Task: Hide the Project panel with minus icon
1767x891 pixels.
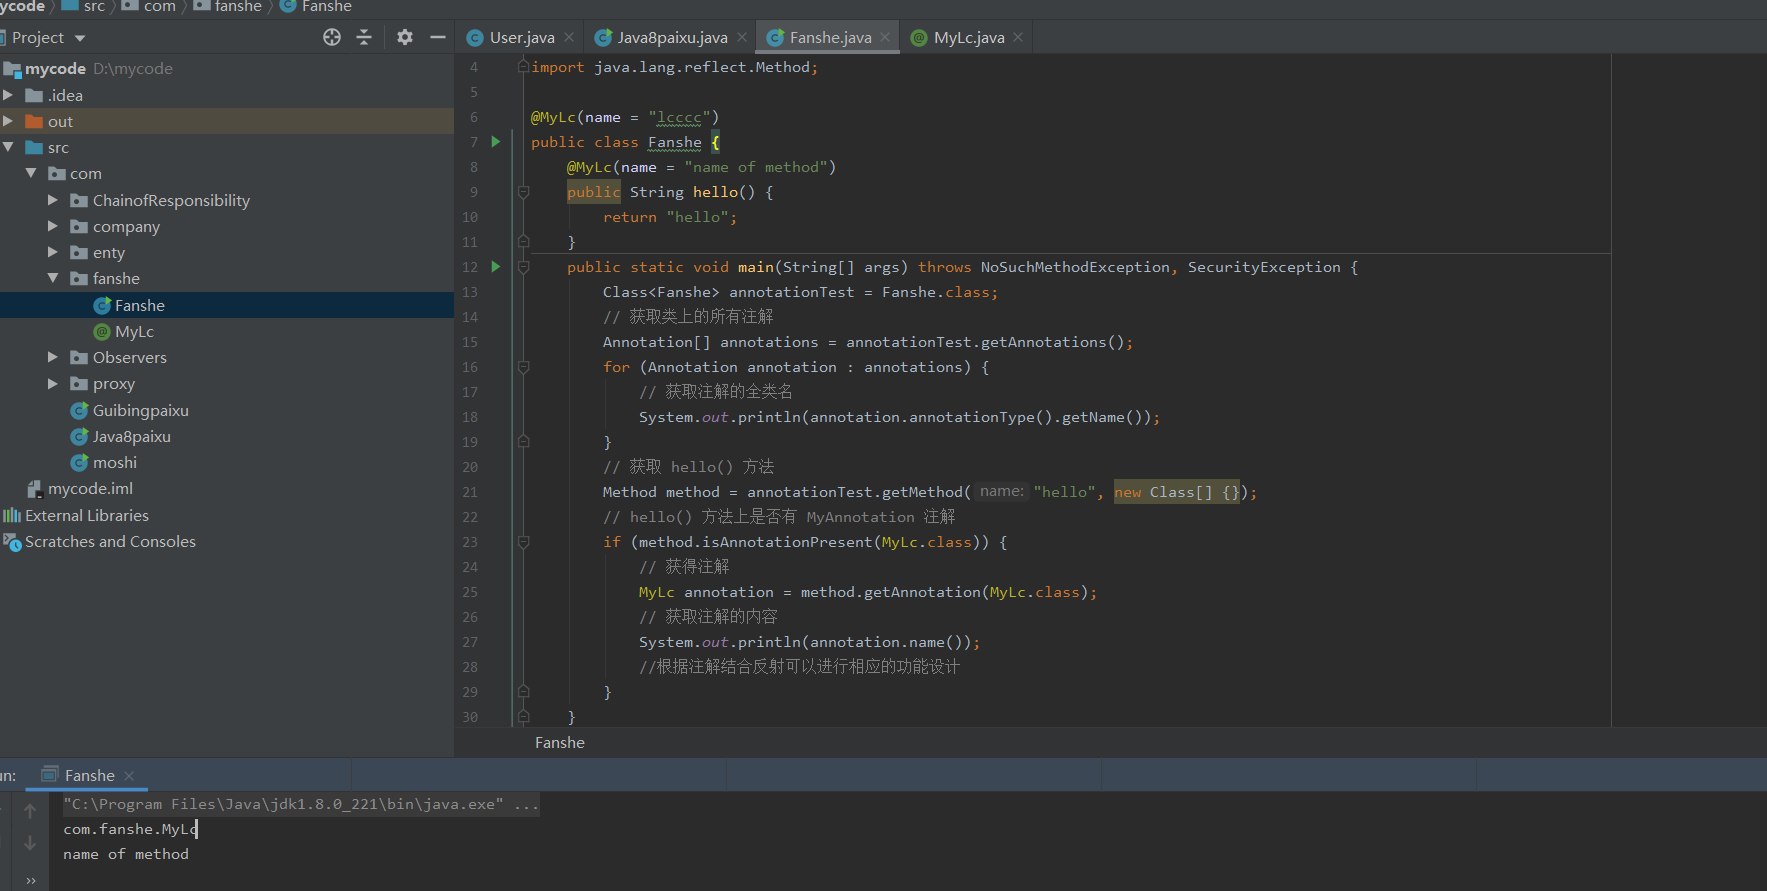Action: tap(437, 37)
